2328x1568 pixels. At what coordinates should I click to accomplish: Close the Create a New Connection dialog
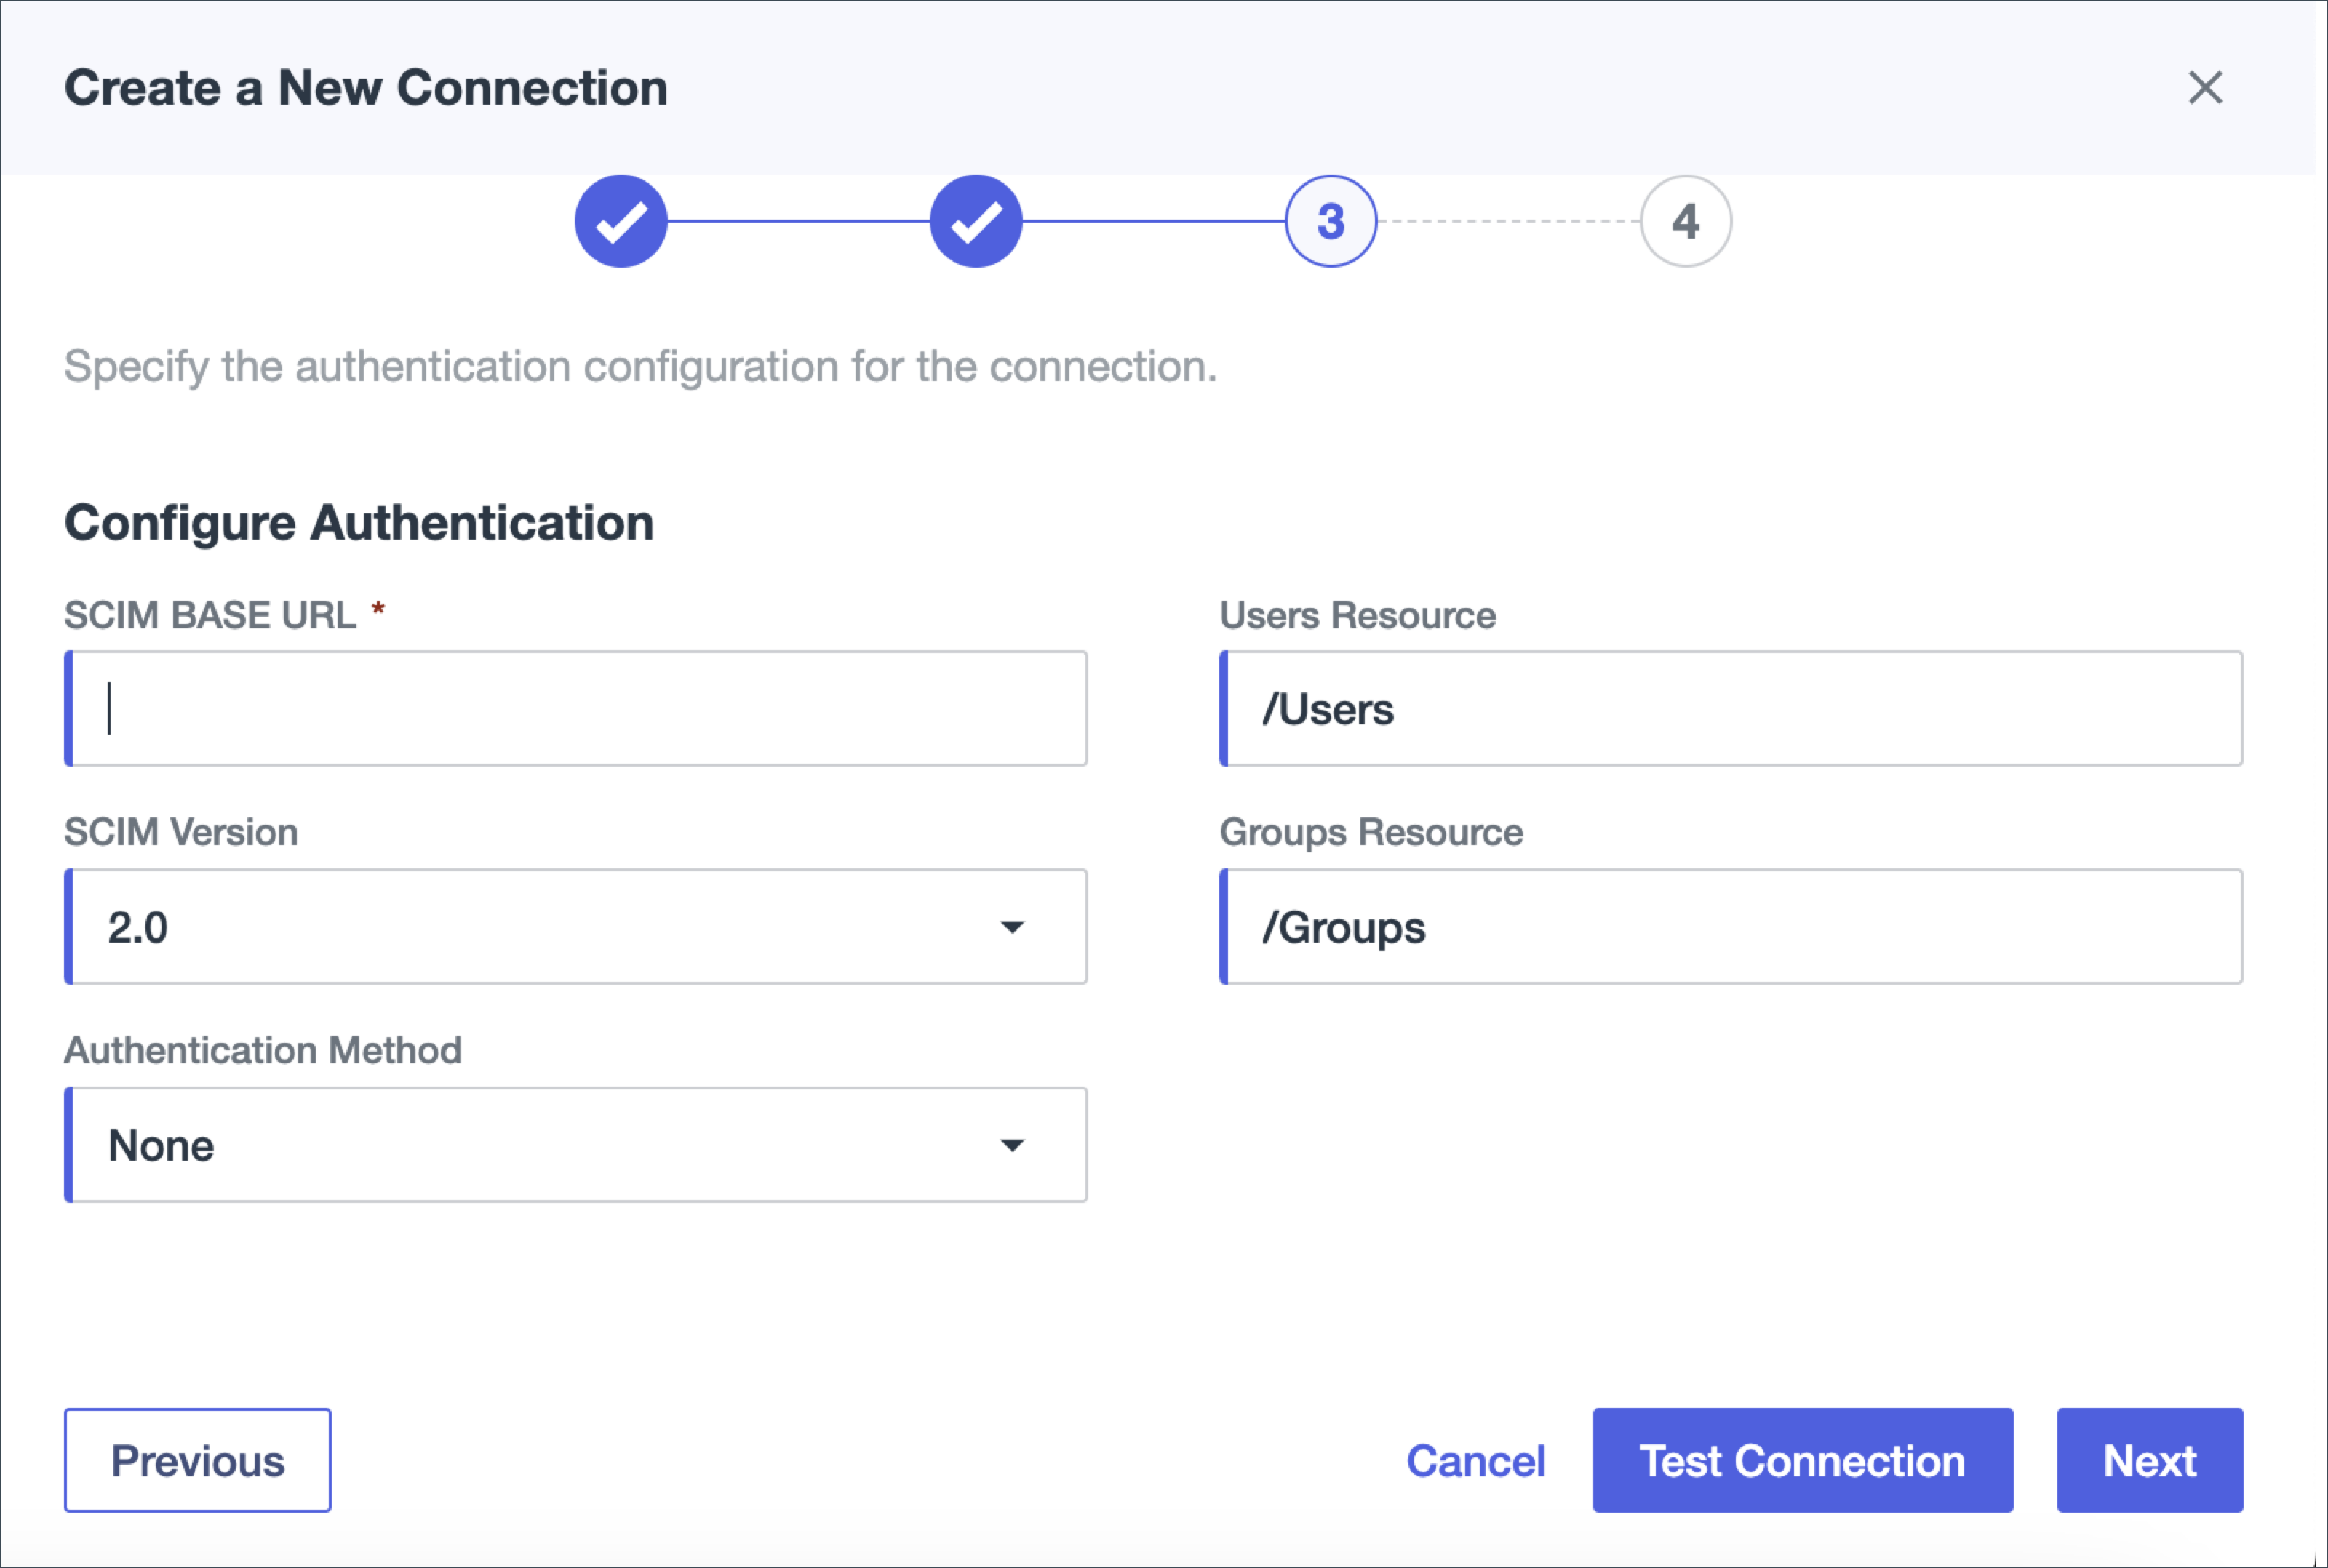coord(2204,88)
